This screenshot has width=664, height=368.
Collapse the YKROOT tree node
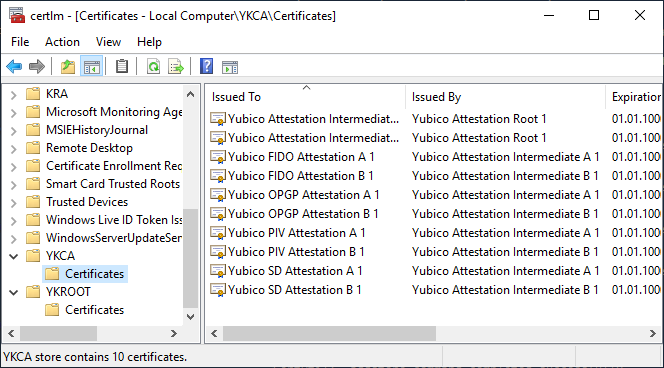14,292
